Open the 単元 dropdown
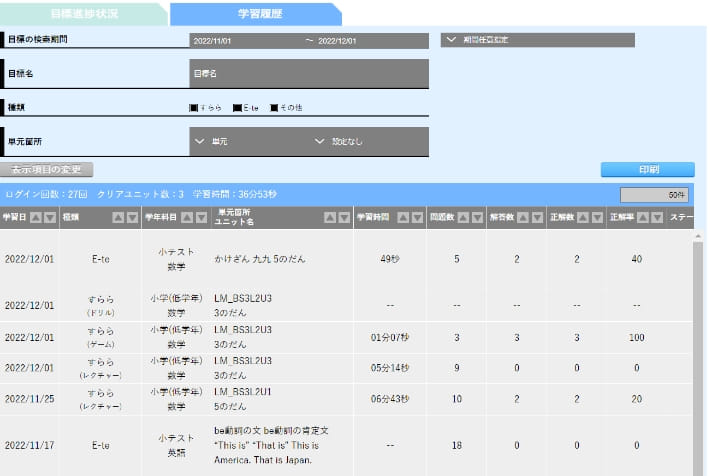The height and width of the screenshot is (476, 710). pos(249,142)
